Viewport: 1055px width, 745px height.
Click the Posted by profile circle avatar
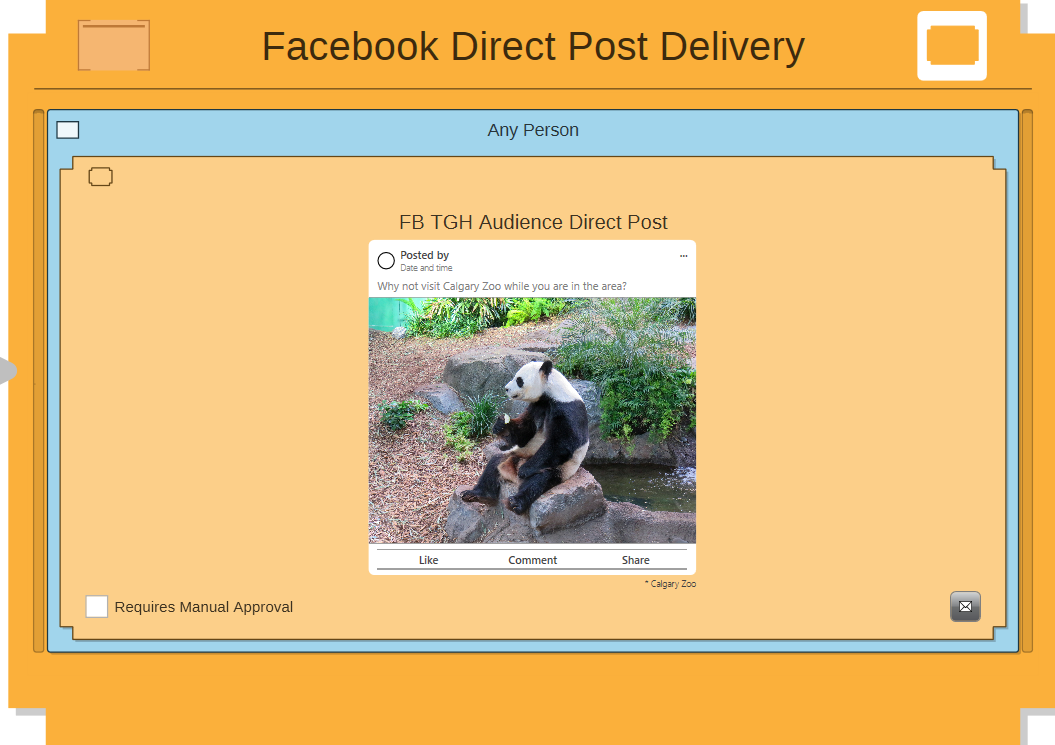point(386,260)
